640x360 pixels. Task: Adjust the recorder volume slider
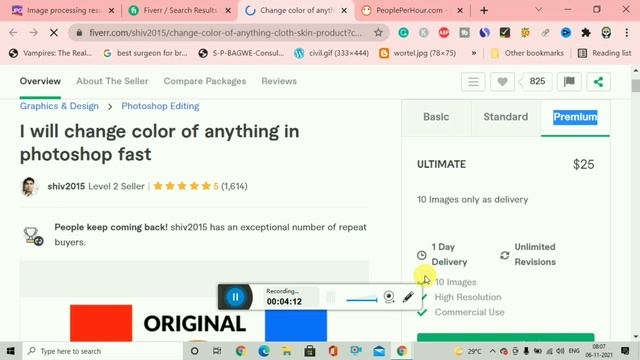pyautogui.click(x=362, y=300)
